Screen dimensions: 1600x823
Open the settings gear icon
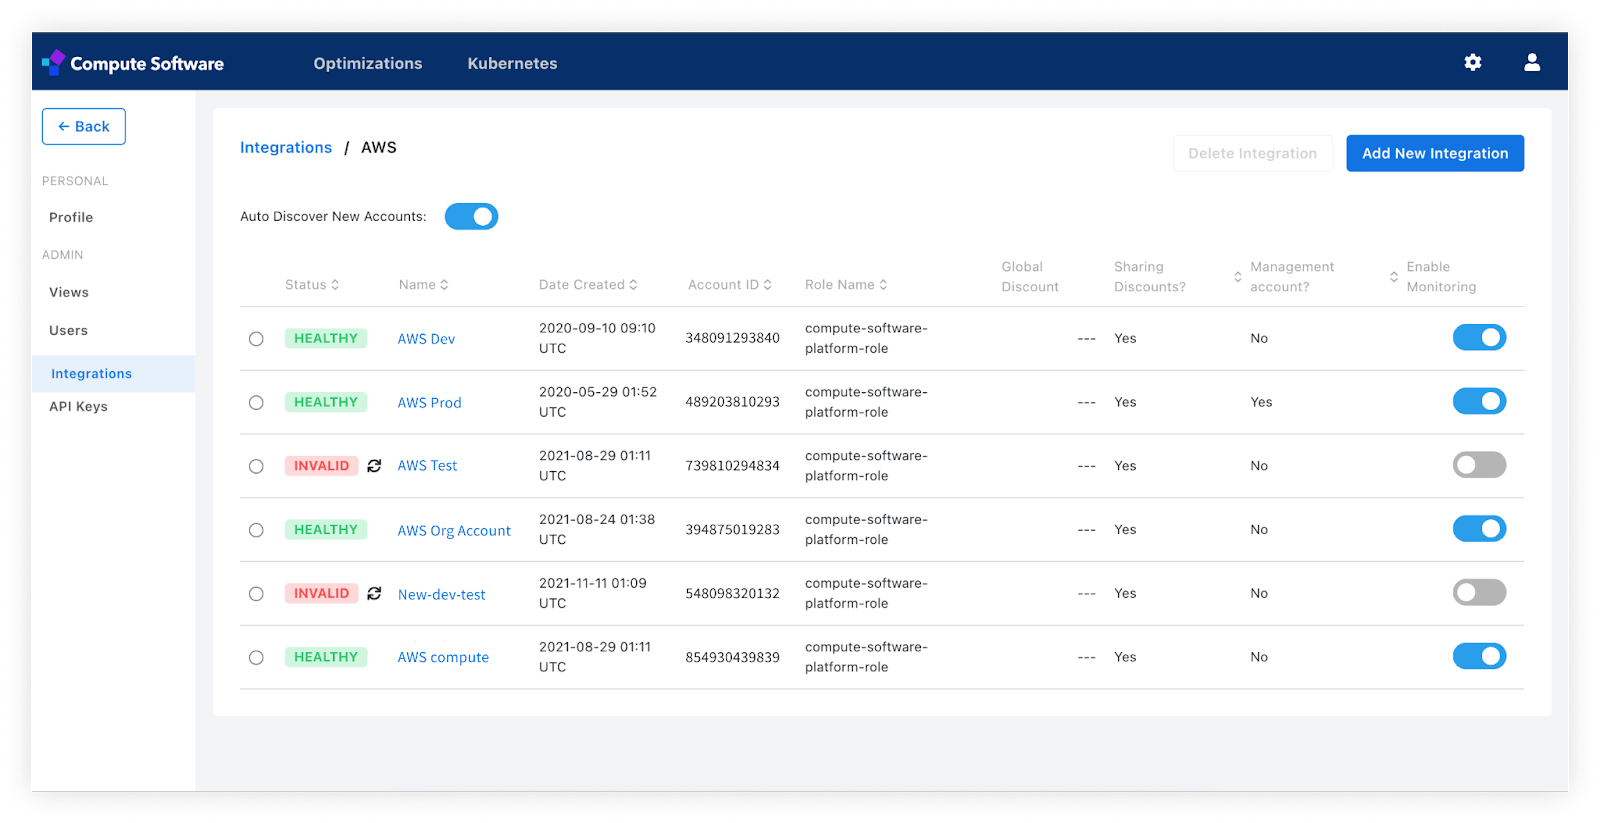pyautogui.click(x=1472, y=62)
